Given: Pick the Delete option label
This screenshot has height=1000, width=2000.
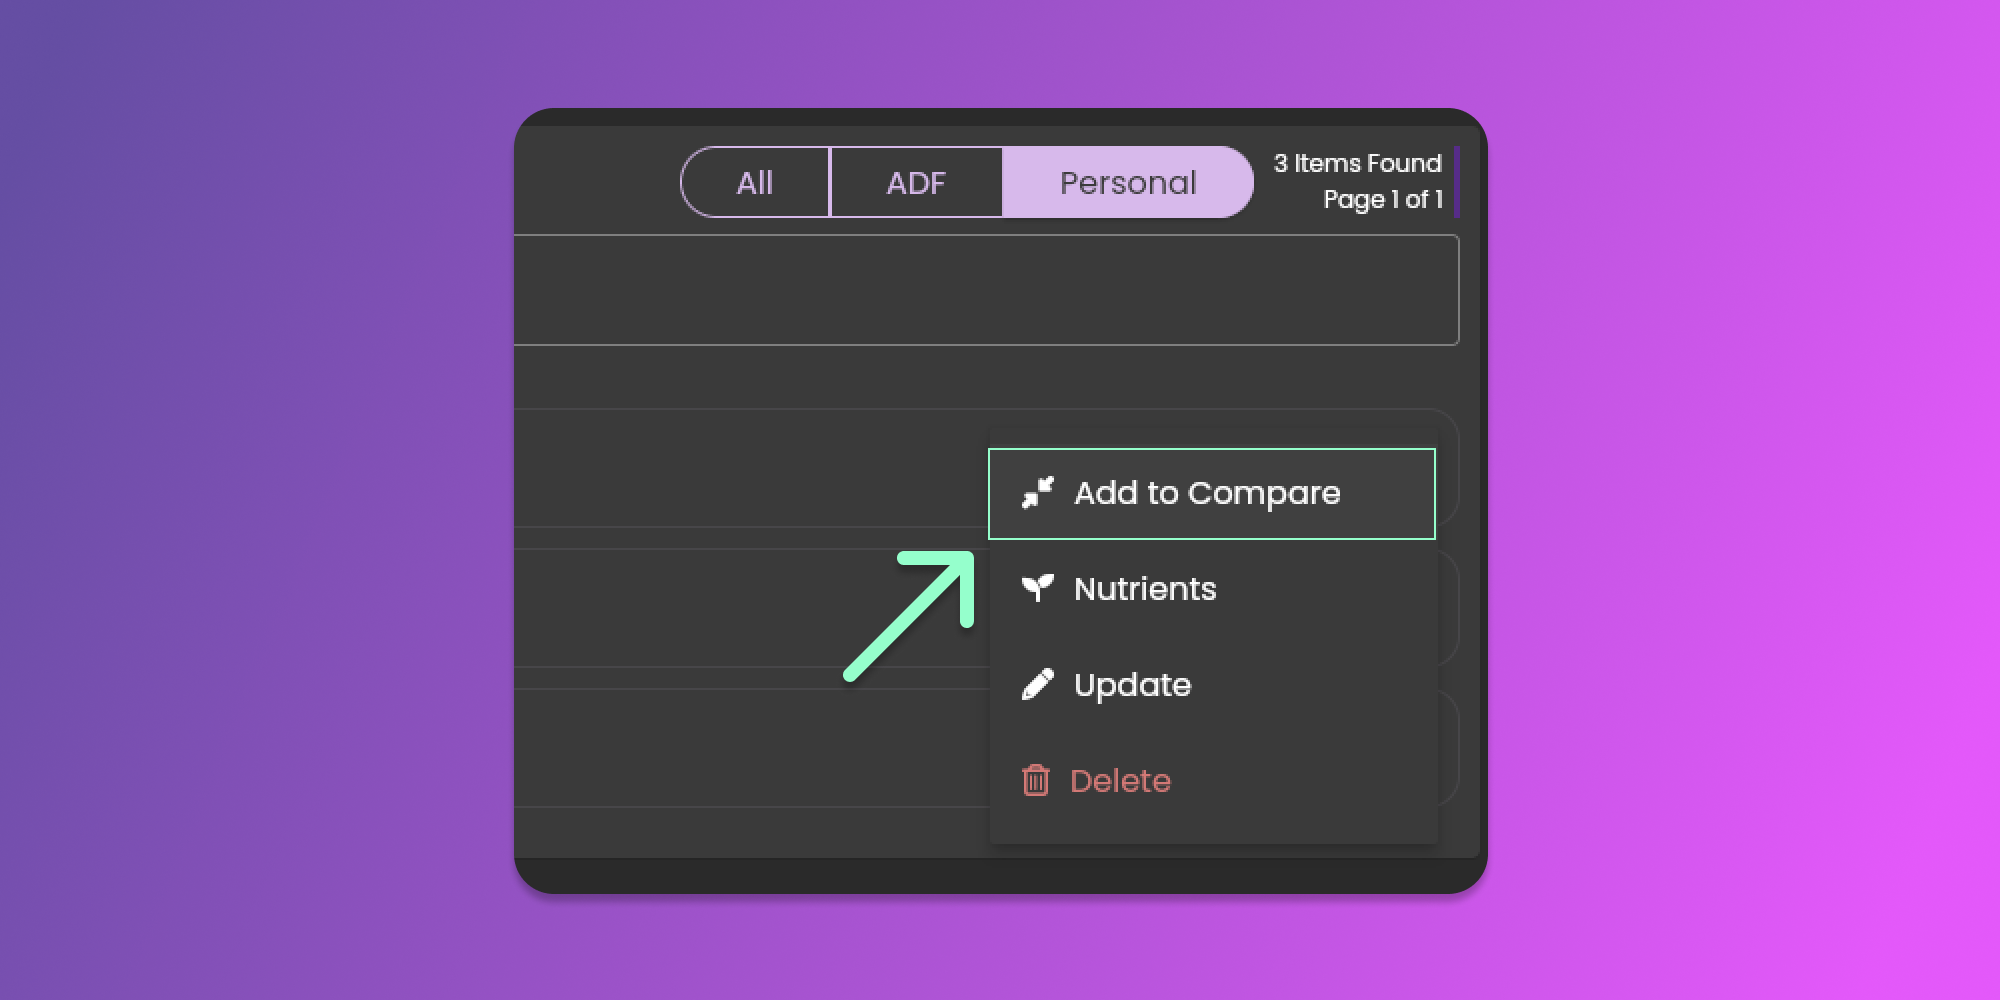Looking at the screenshot, I should 1120,781.
